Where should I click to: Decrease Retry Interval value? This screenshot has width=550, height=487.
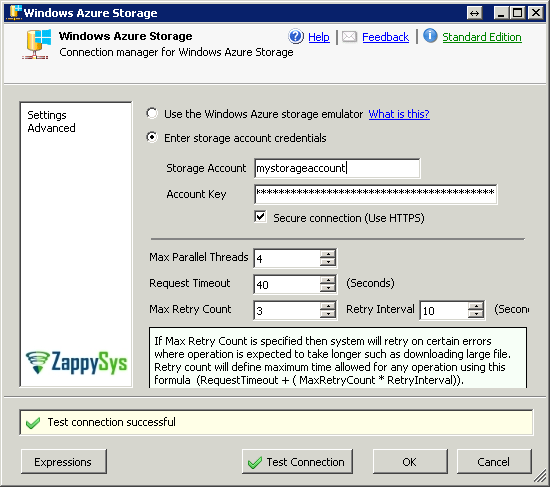pos(476,314)
